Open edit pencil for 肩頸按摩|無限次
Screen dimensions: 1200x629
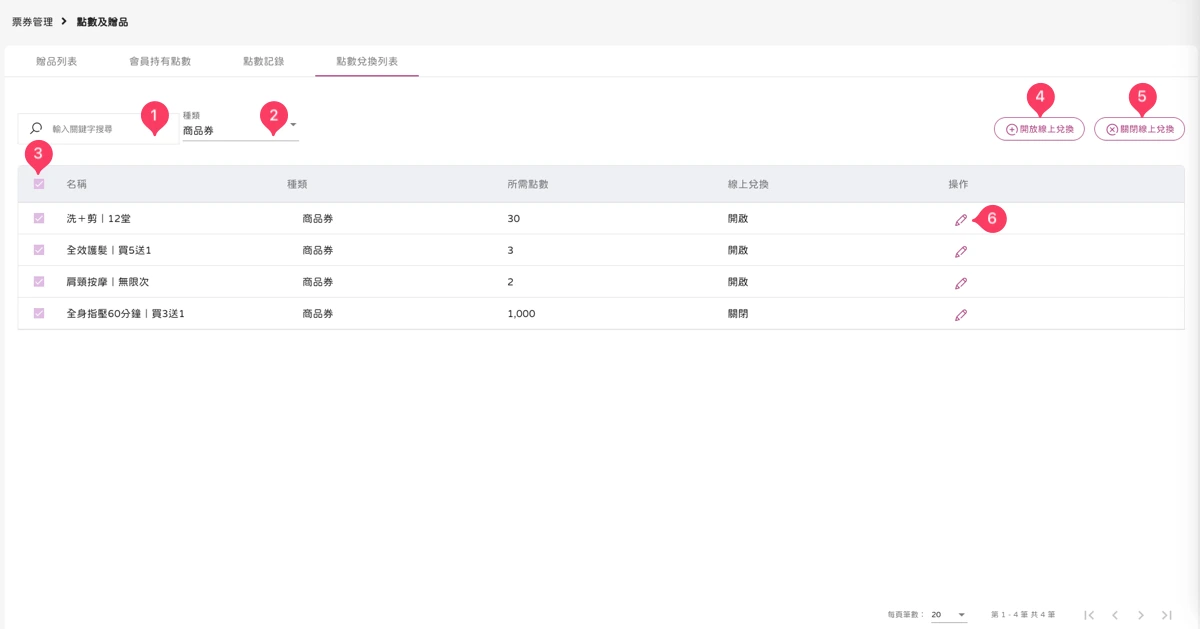(961, 283)
